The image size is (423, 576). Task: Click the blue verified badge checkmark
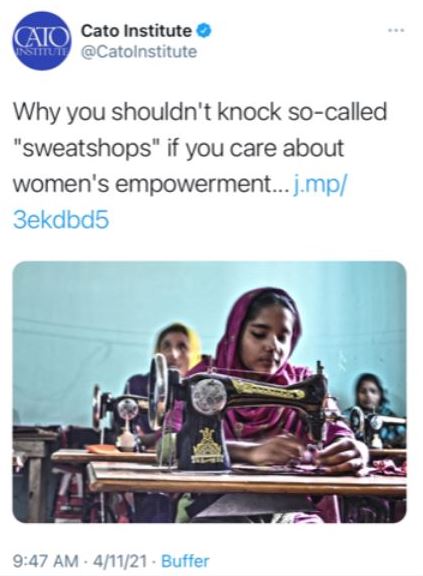pyautogui.click(x=204, y=31)
